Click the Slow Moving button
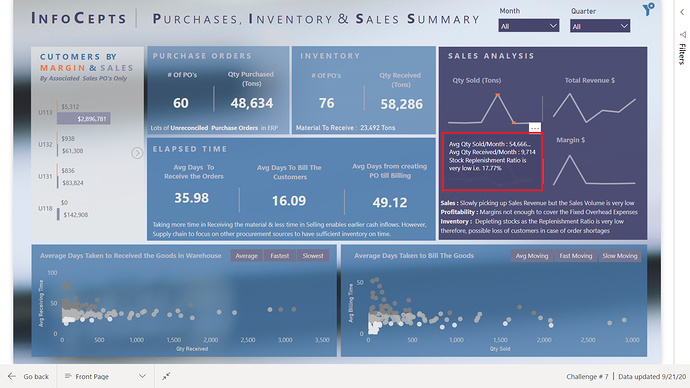The width and height of the screenshot is (690, 388). coord(620,256)
